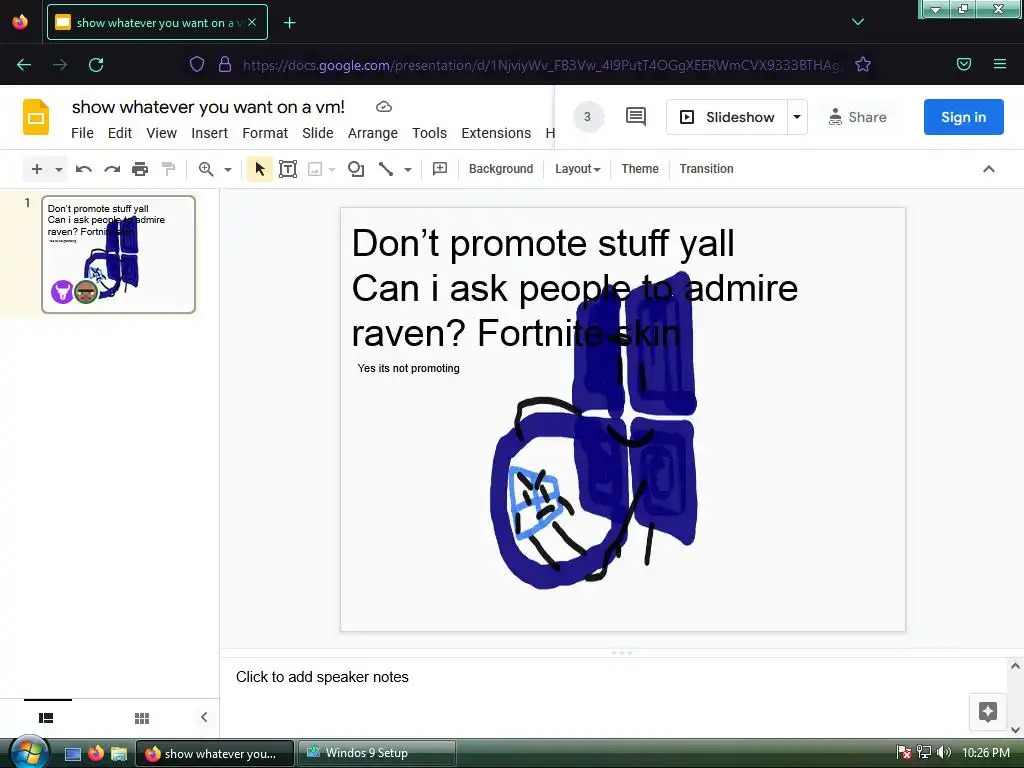This screenshot has height=768, width=1024.
Task: Select the text box tool
Action: pyautogui.click(x=288, y=169)
